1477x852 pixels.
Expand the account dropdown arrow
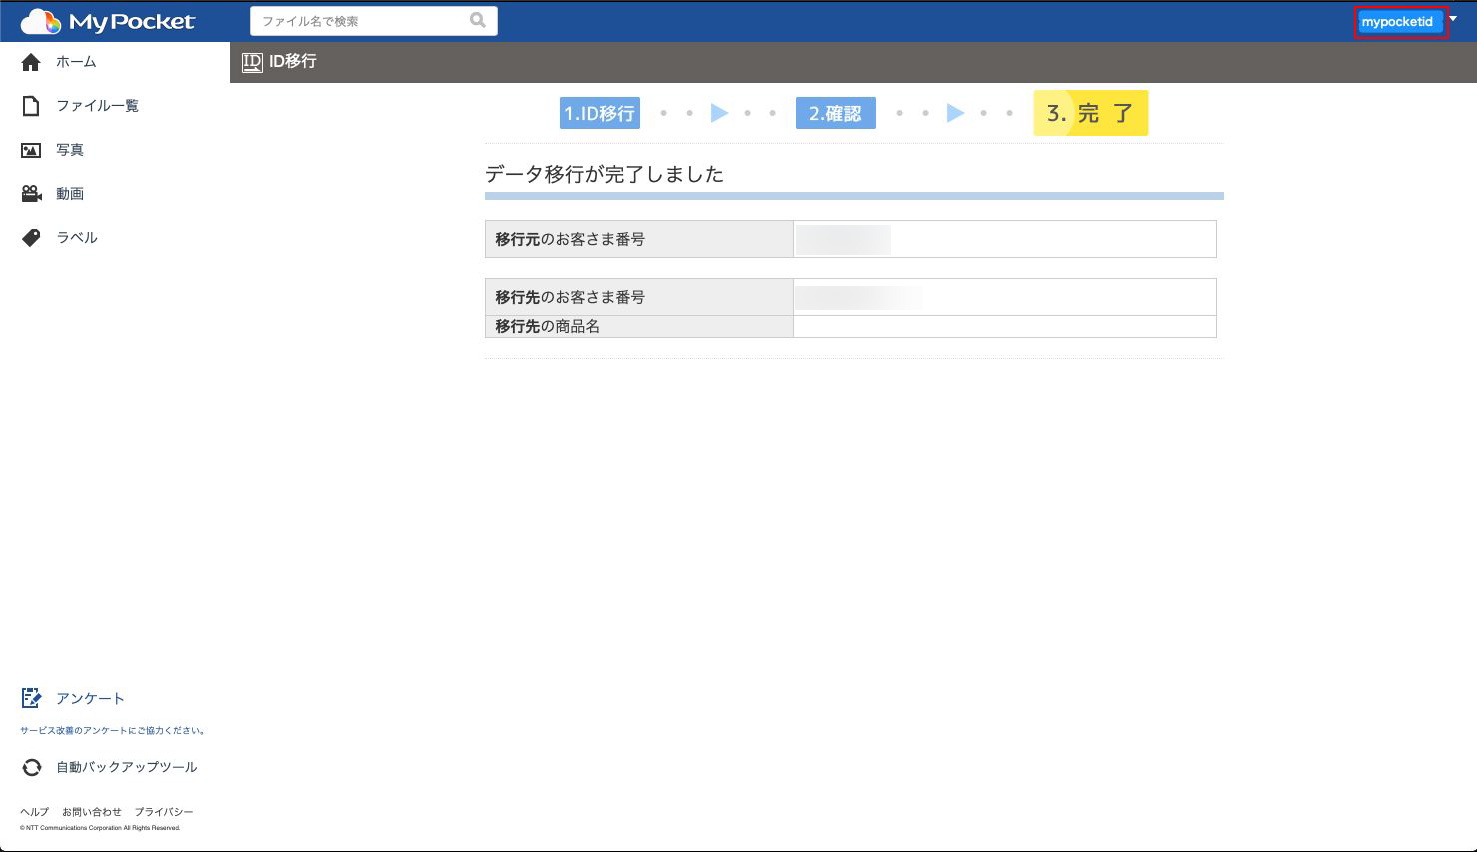pos(1453,19)
